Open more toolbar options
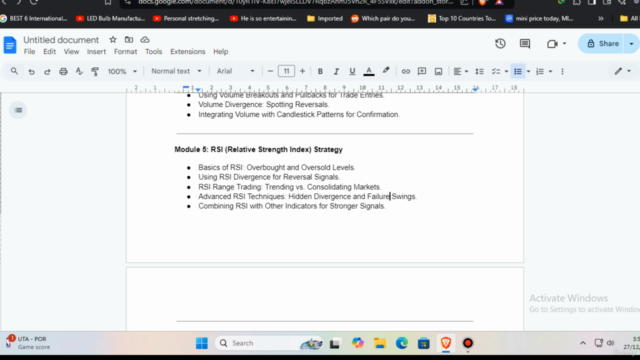This screenshot has width=640, height=360. 562,71
